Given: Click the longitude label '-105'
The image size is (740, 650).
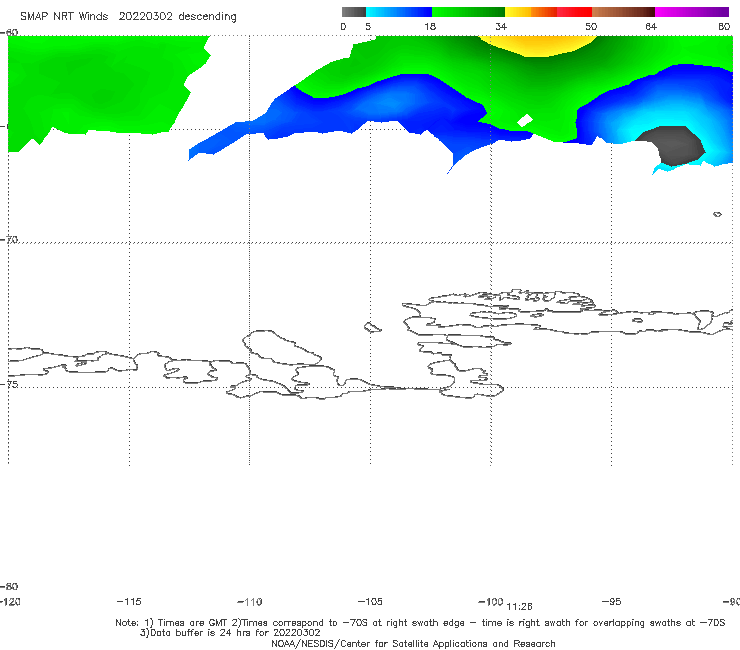Looking at the screenshot, I should point(370,602).
